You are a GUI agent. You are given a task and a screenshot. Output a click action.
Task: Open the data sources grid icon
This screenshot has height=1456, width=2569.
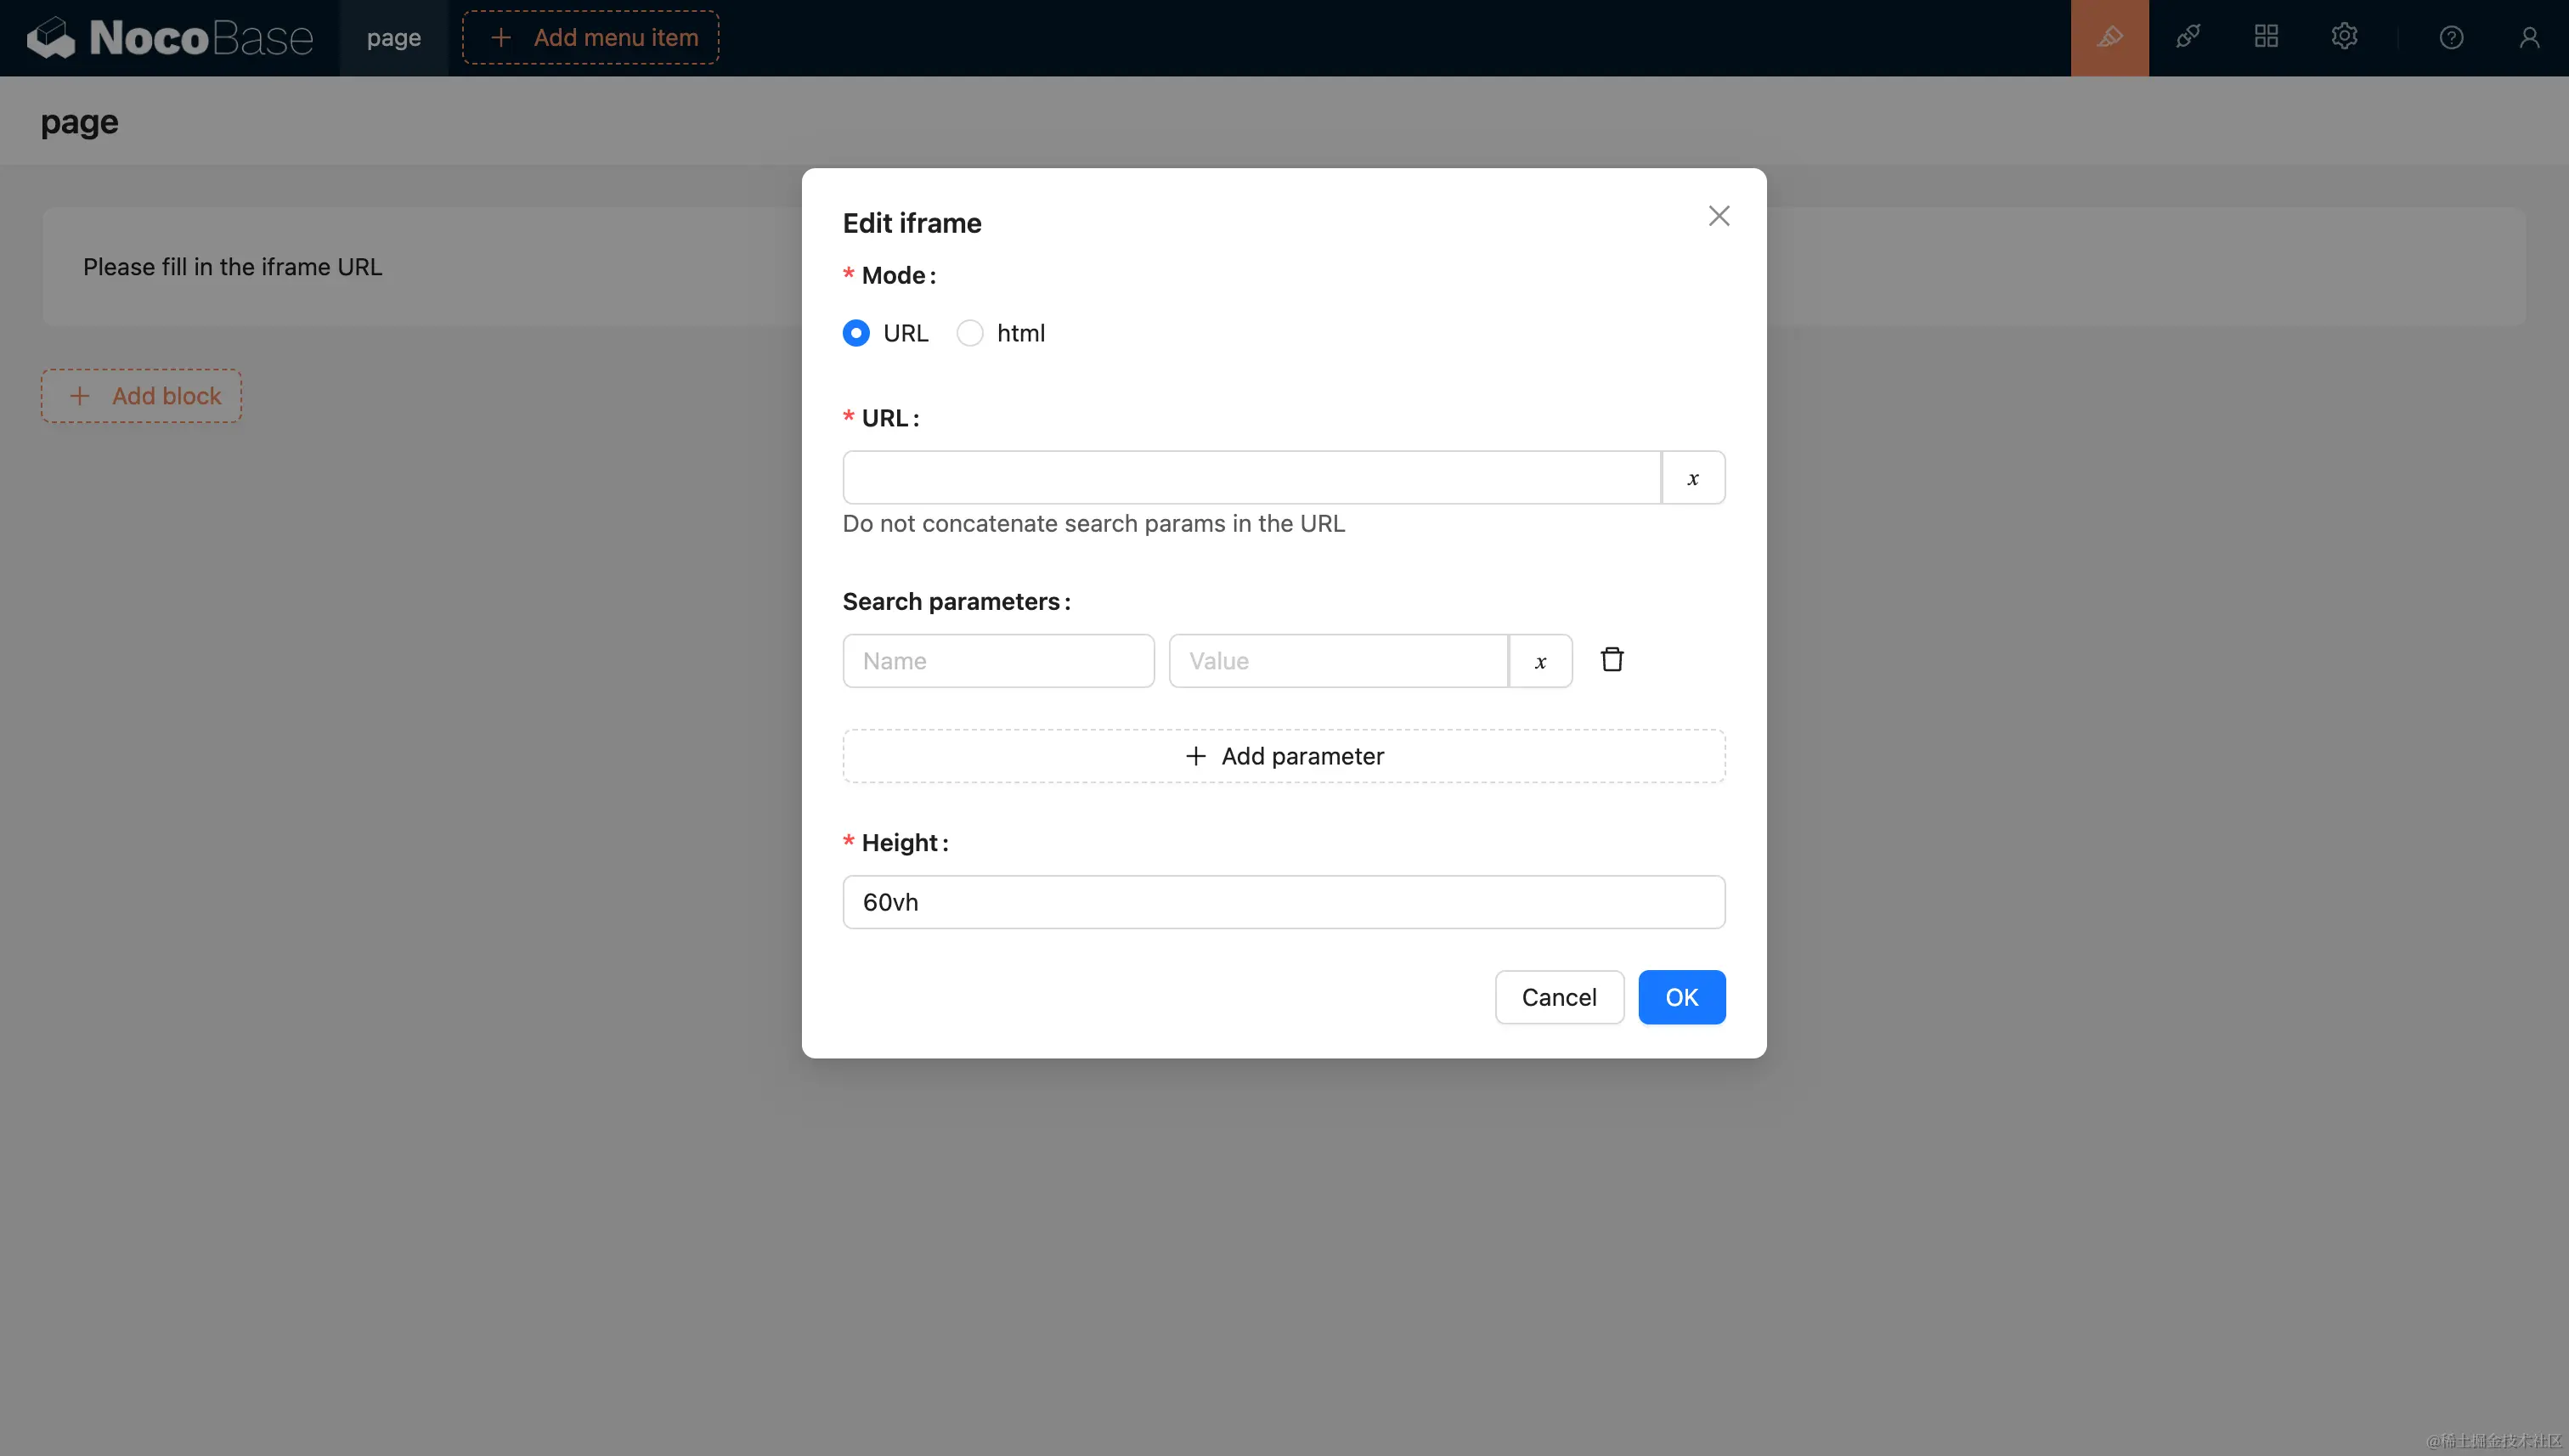2265,37
